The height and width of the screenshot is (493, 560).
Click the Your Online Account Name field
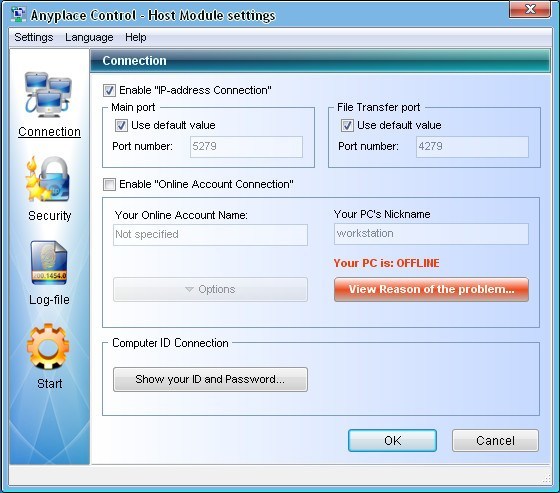pyautogui.click(x=210, y=235)
